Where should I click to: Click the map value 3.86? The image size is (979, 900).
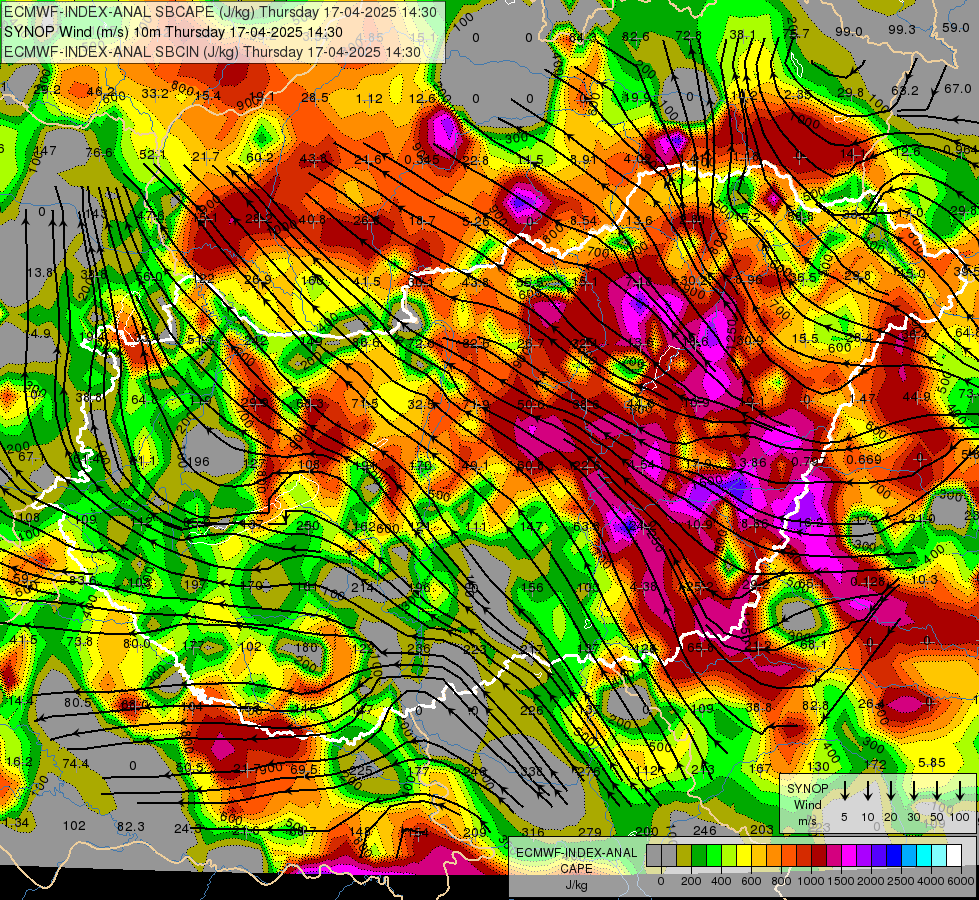(753, 462)
